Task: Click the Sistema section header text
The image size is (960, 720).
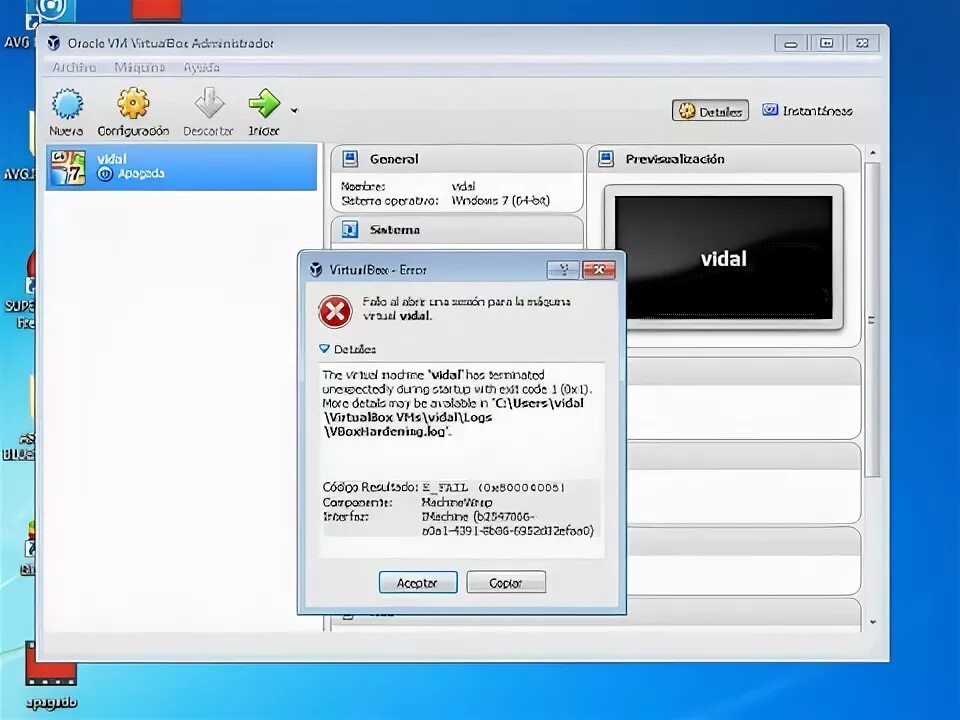Action: [x=395, y=230]
